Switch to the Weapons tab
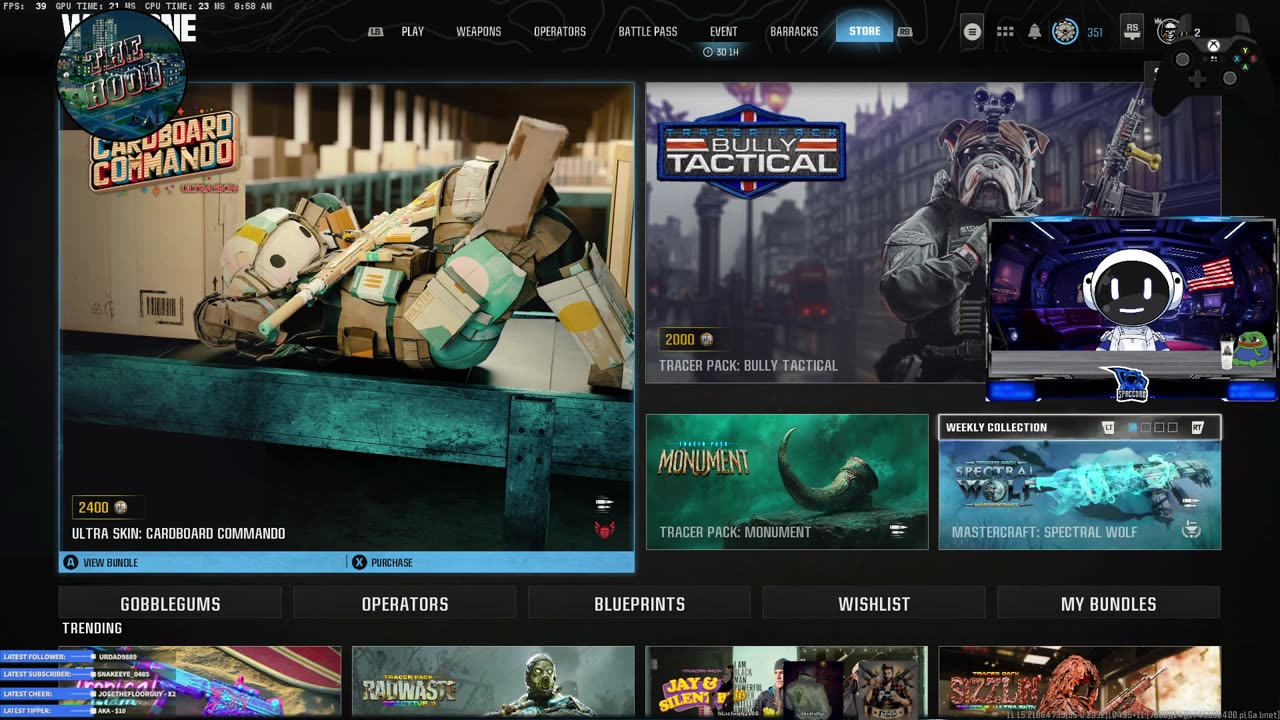Image resolution: width=1280 pixels, height=720 pixels. [x=479, y=32]
